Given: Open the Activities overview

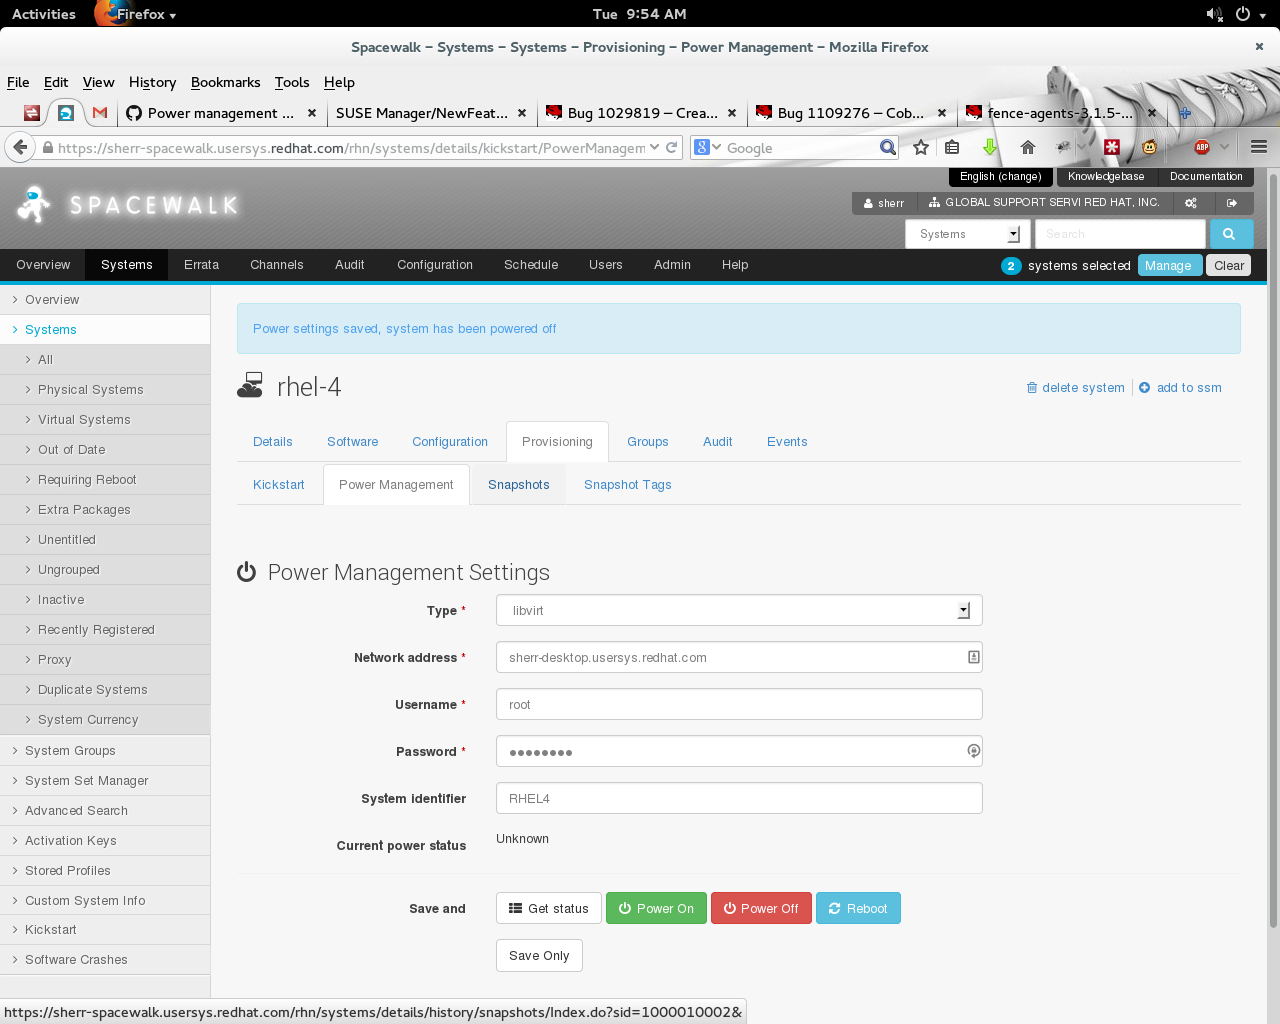Looking at the screenshot, I should tap(44, 14).
